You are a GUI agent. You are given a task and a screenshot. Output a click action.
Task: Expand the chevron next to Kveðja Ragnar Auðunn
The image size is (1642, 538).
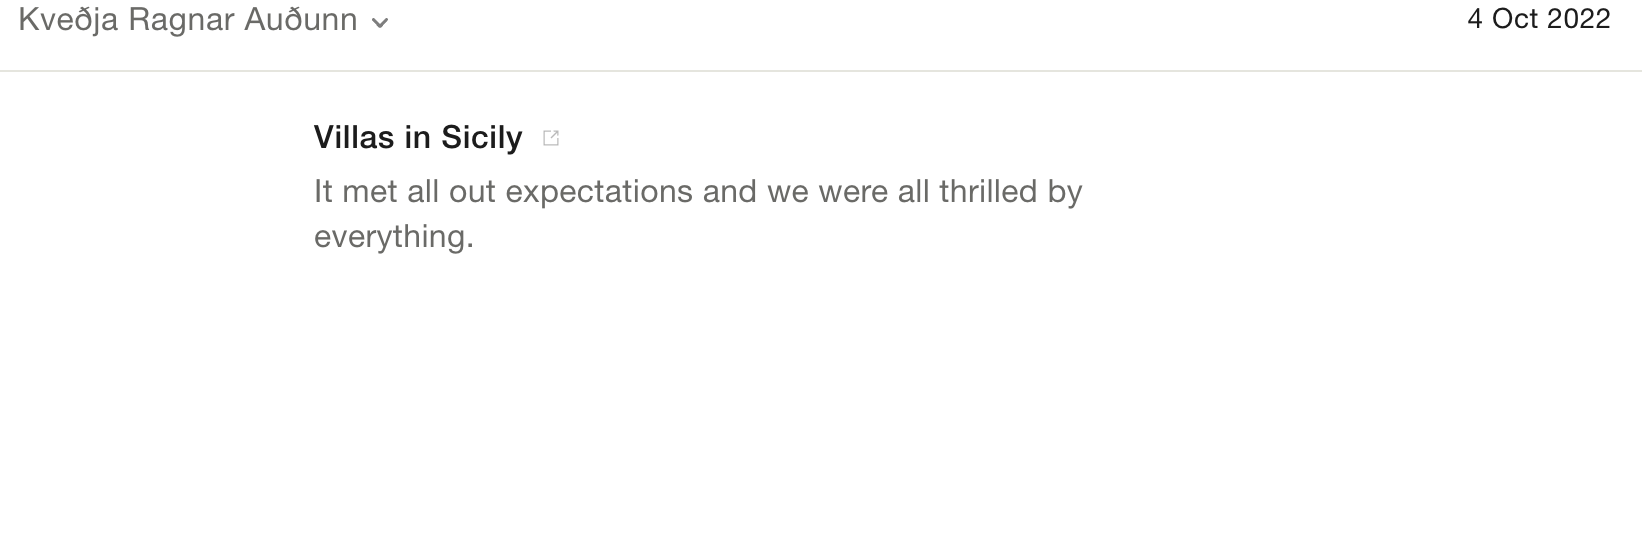tap(379, 23)
